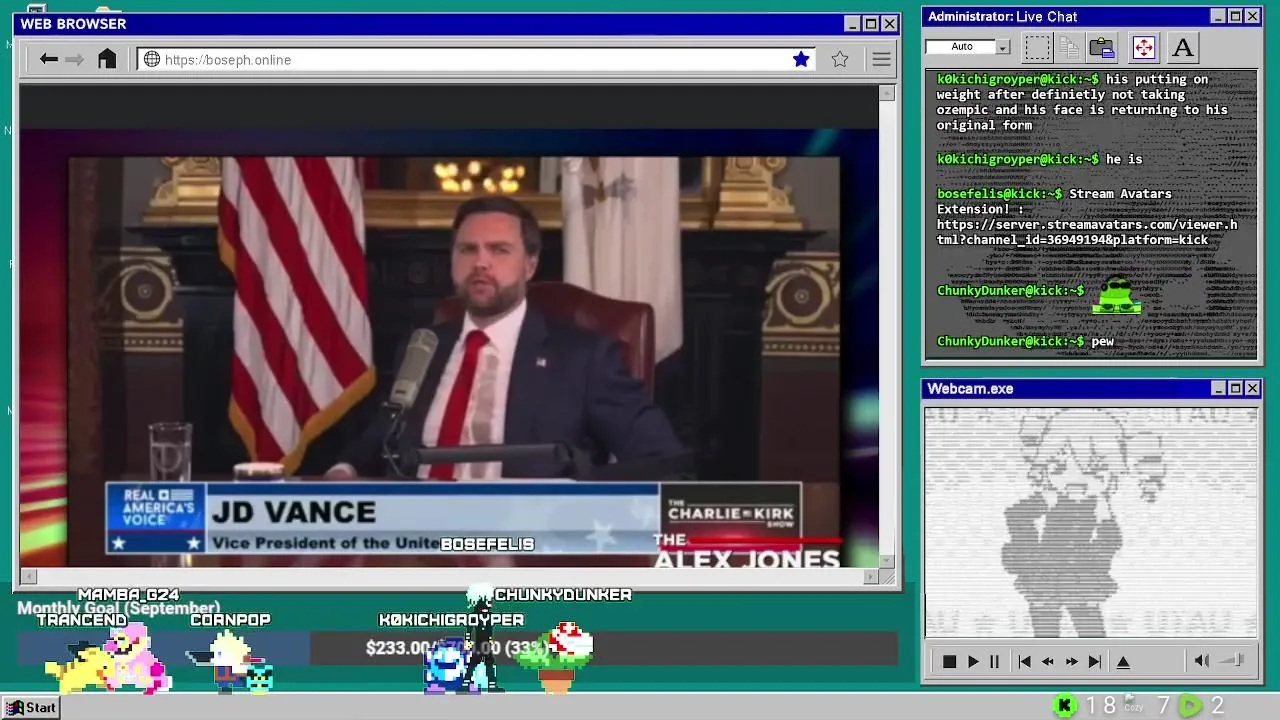Open the font A icon in Live Chat
Screen dimensions: 1280x720
coord(1183,47)
